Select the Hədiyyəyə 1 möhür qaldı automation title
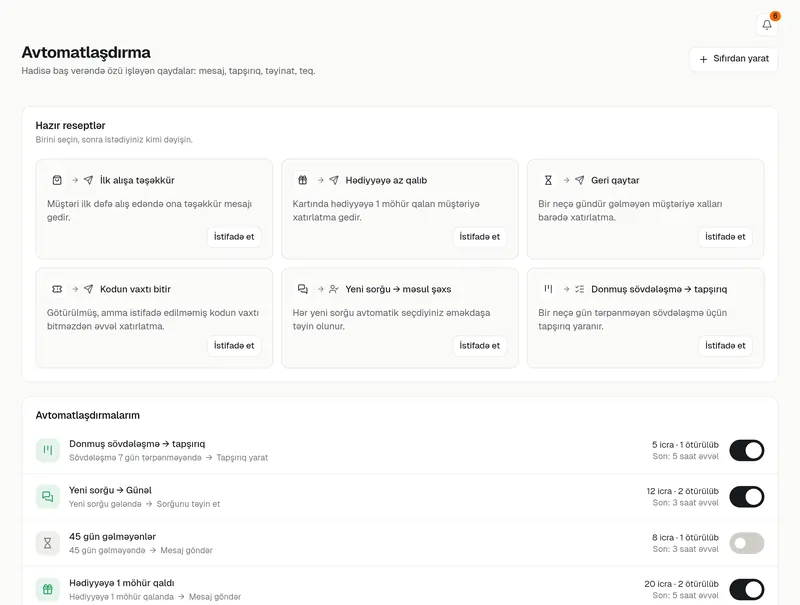 click(x=121, y=583)
